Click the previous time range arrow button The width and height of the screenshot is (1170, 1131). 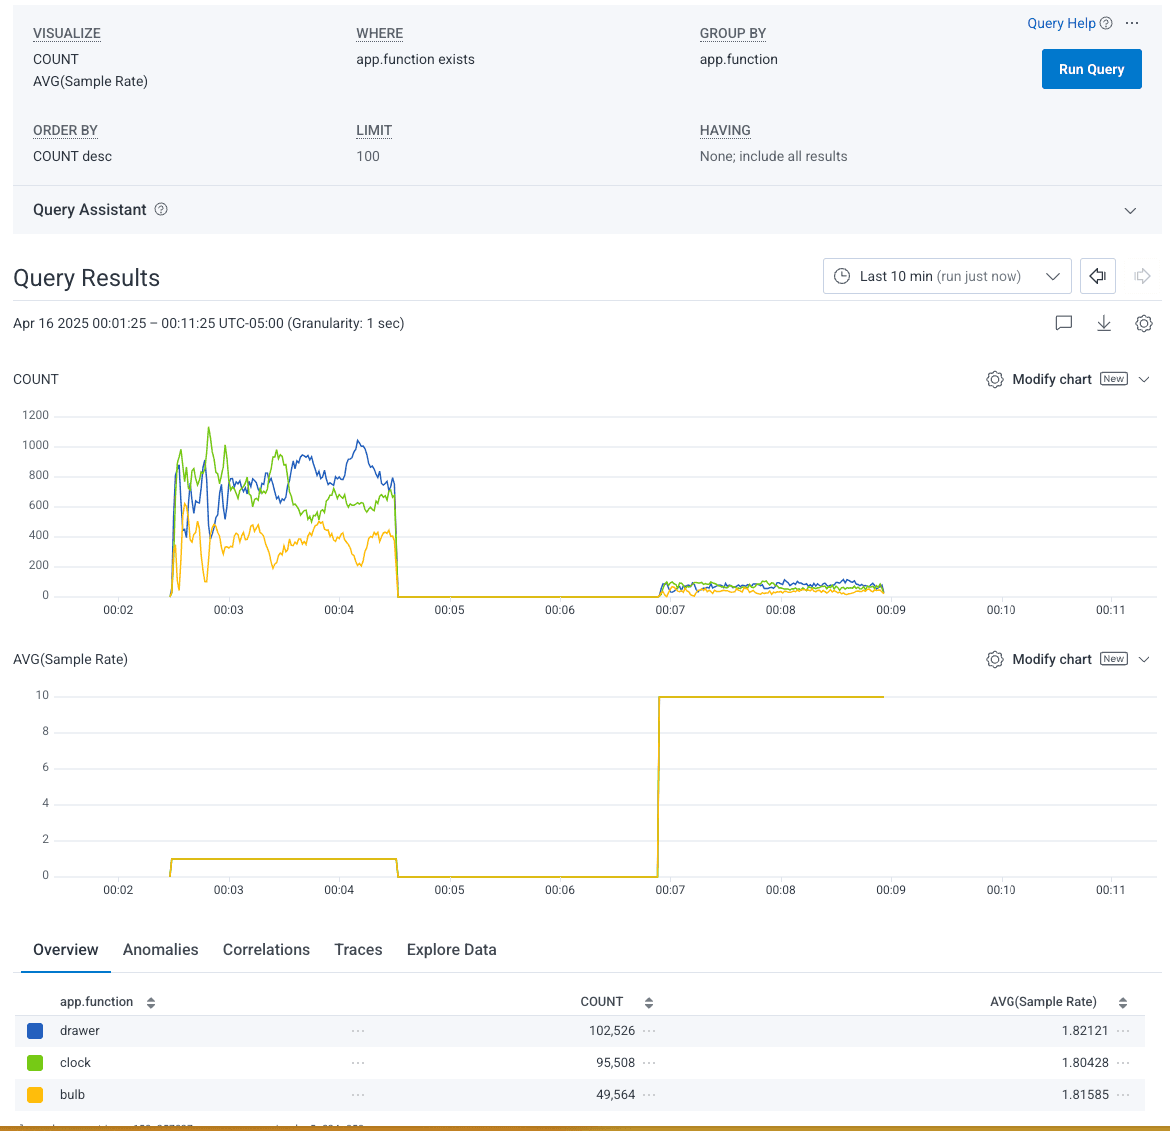click(x=1098, y=276)
